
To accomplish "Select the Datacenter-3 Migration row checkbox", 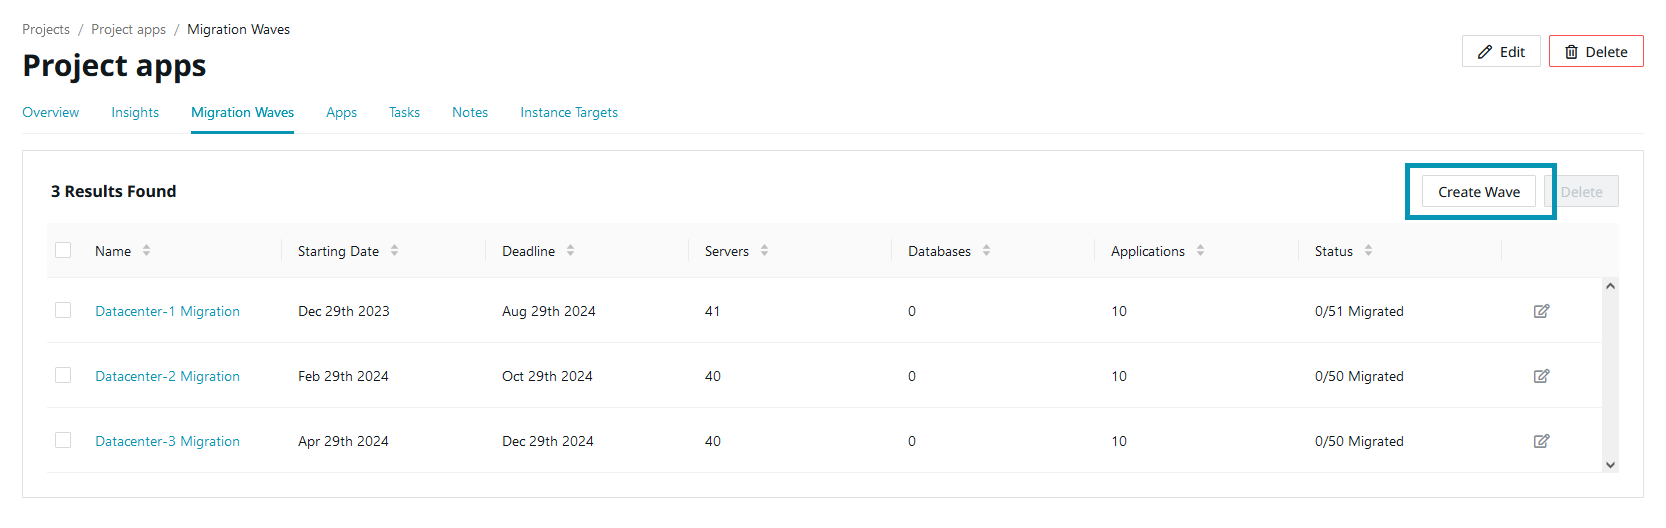I will pos(63,440).
